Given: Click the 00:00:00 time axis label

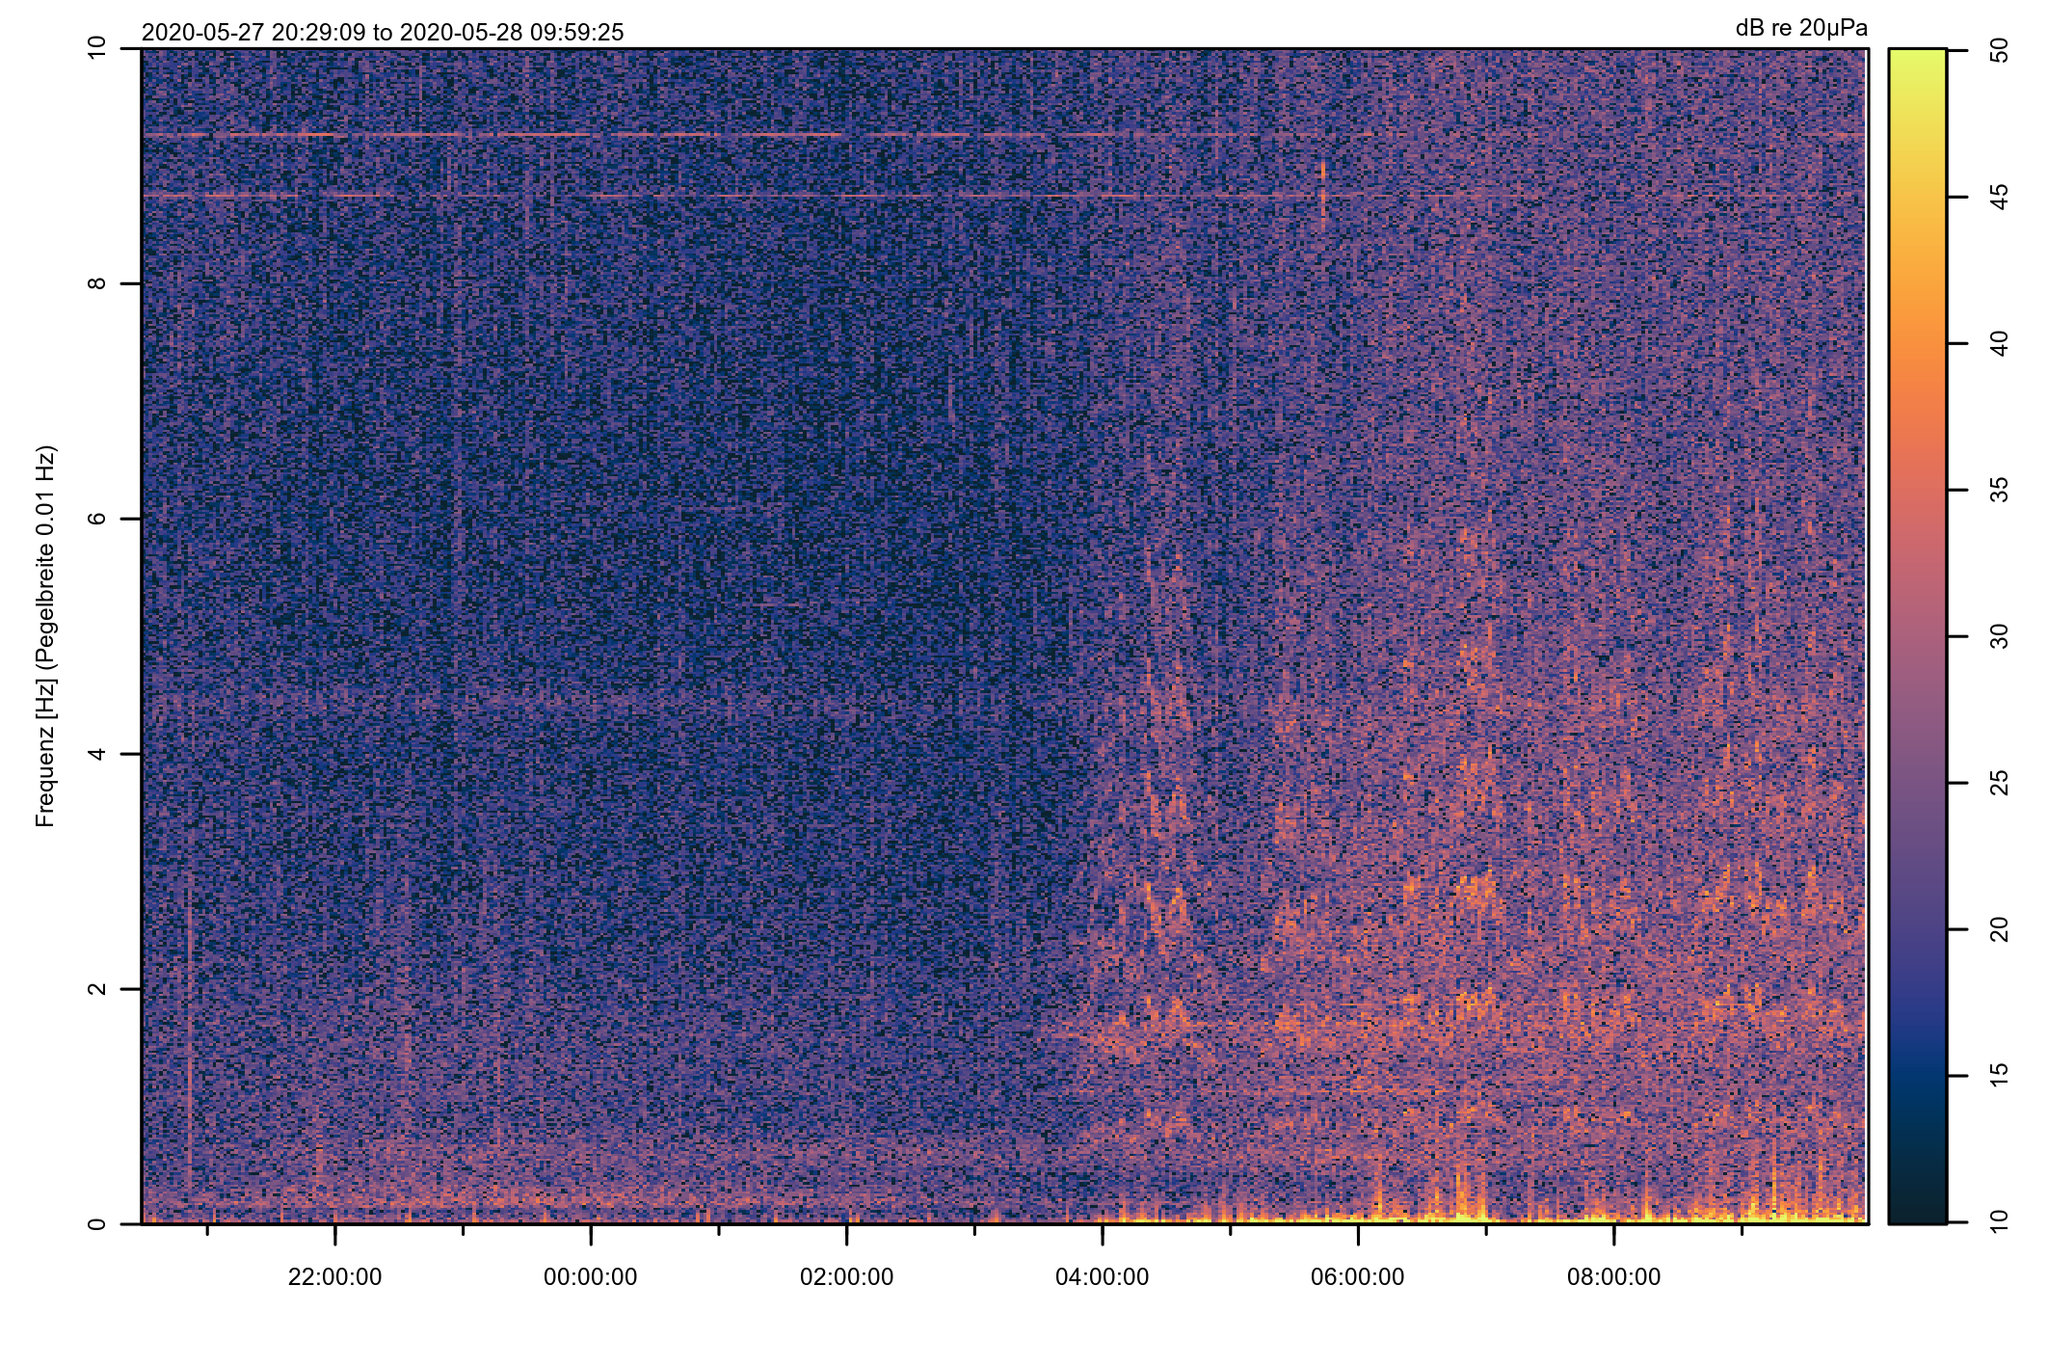Looking at the screenshot, I should coord(591,1277).
